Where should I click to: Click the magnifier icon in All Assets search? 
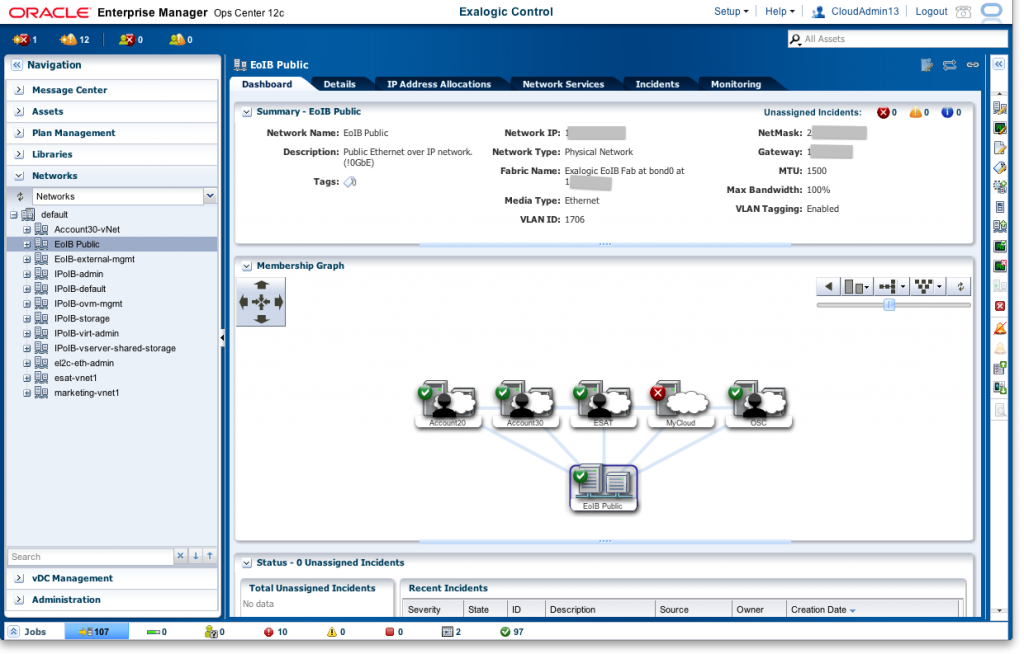[795, 39]
